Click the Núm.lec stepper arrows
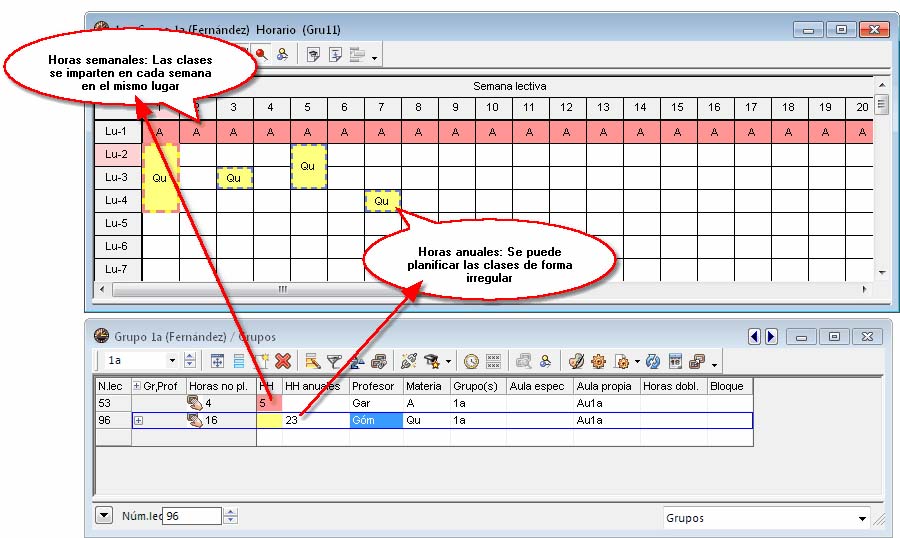This screenshot has height=538, width=900. coord(230,516)
